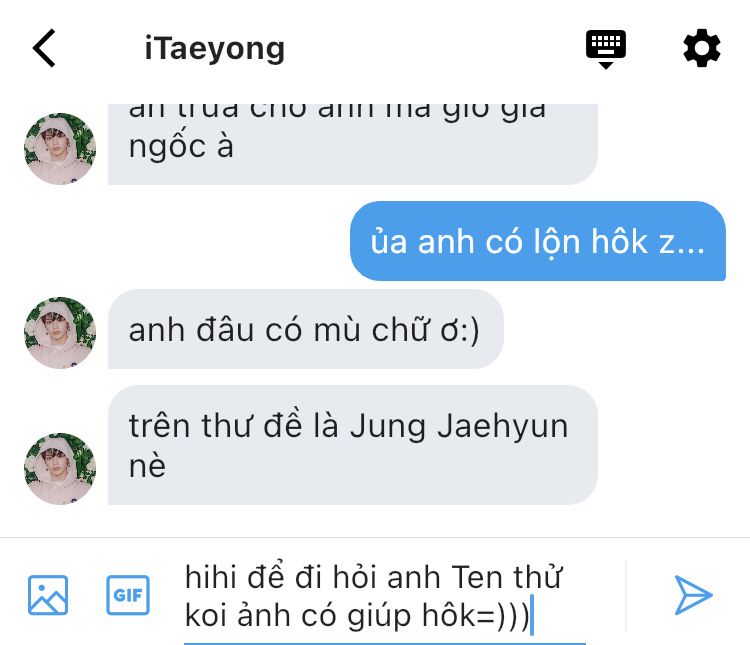Send the message with paper plane
The width and height of the screenshot is (750, 645).
coord(693,595)
